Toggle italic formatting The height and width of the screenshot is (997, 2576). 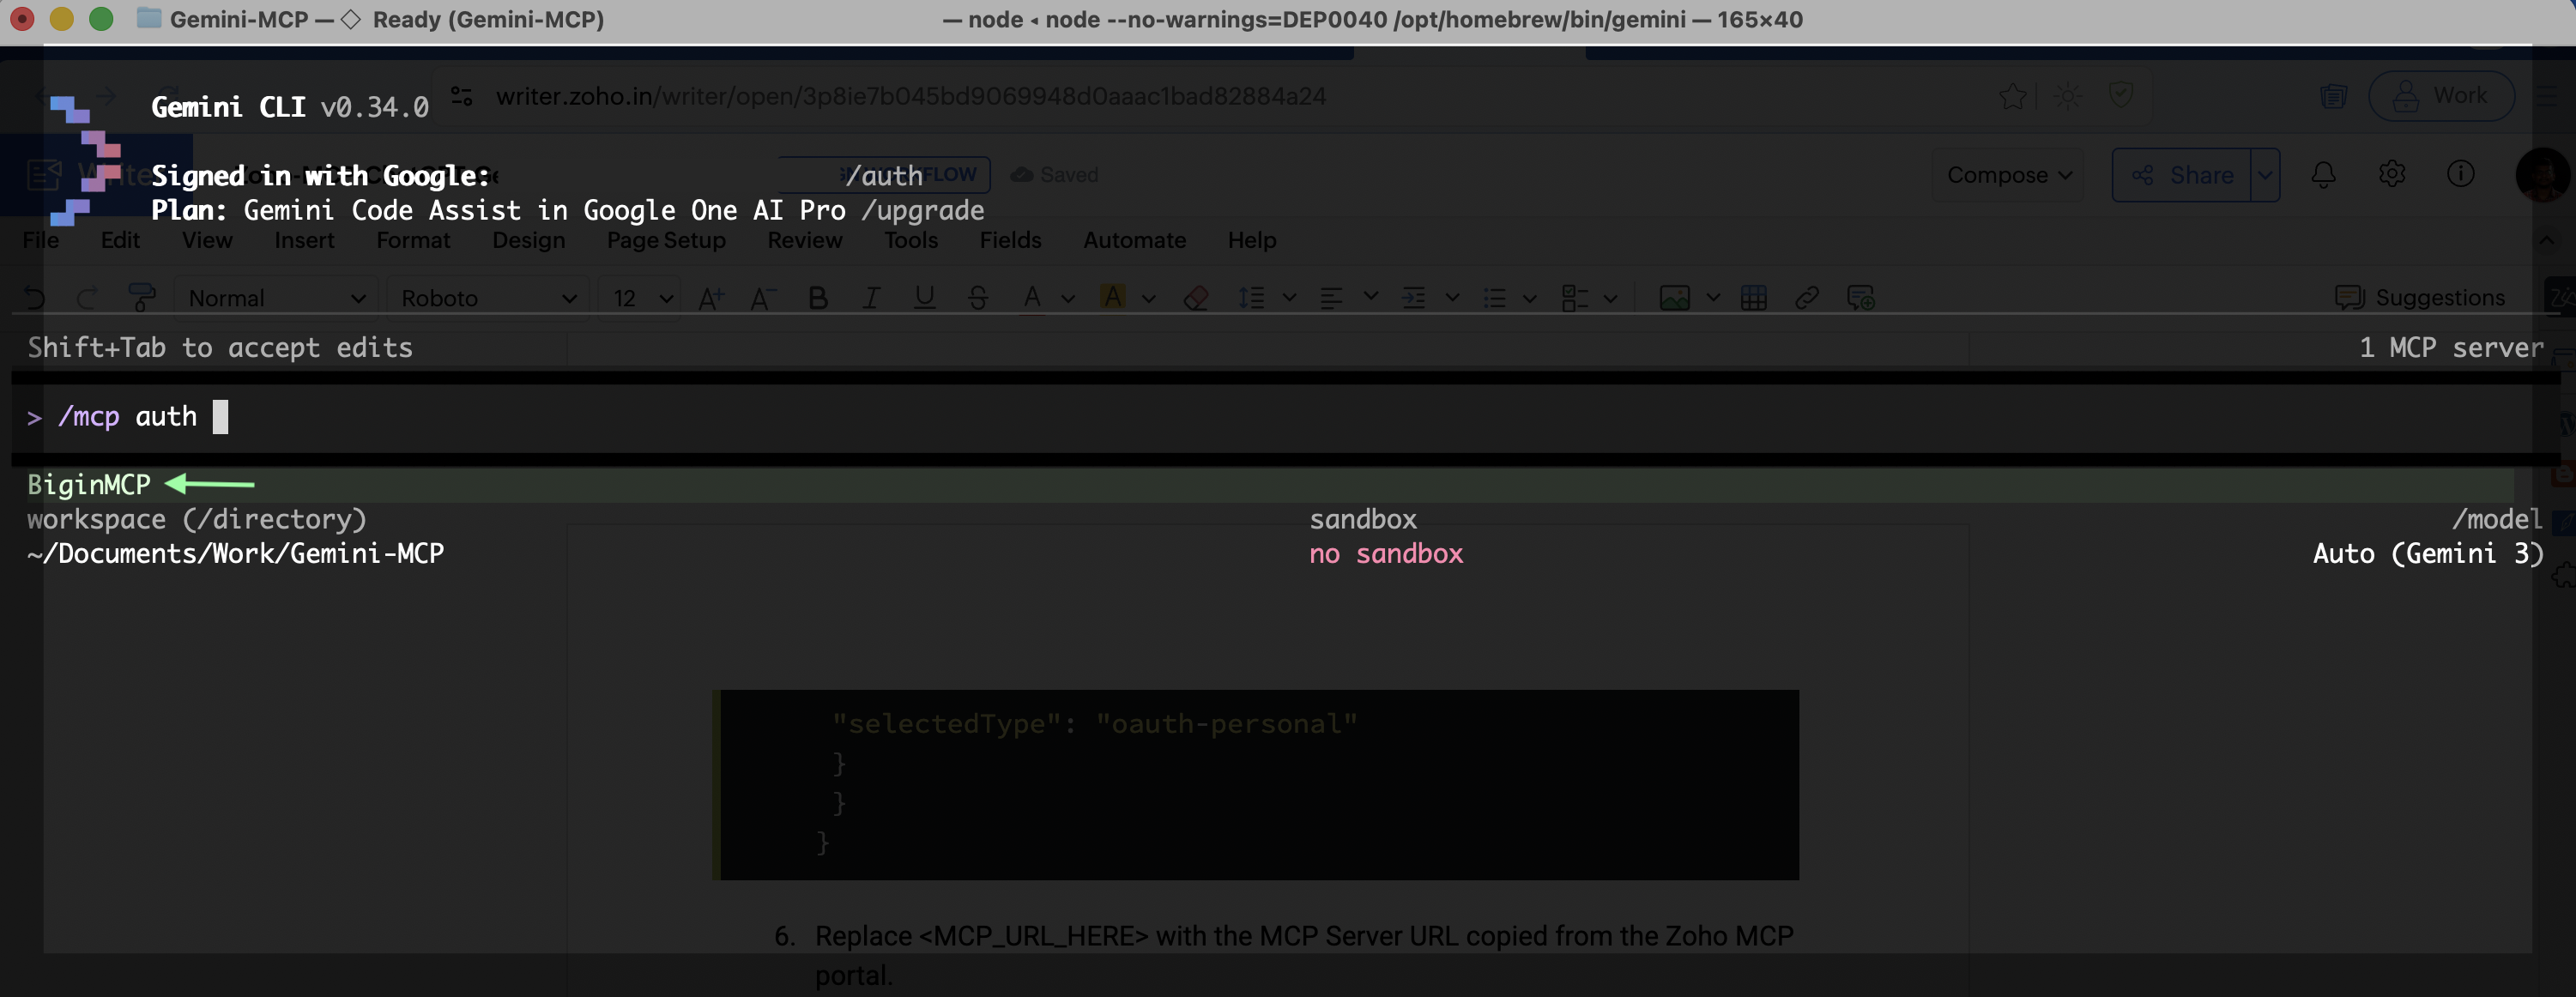[x=871, y=297]
